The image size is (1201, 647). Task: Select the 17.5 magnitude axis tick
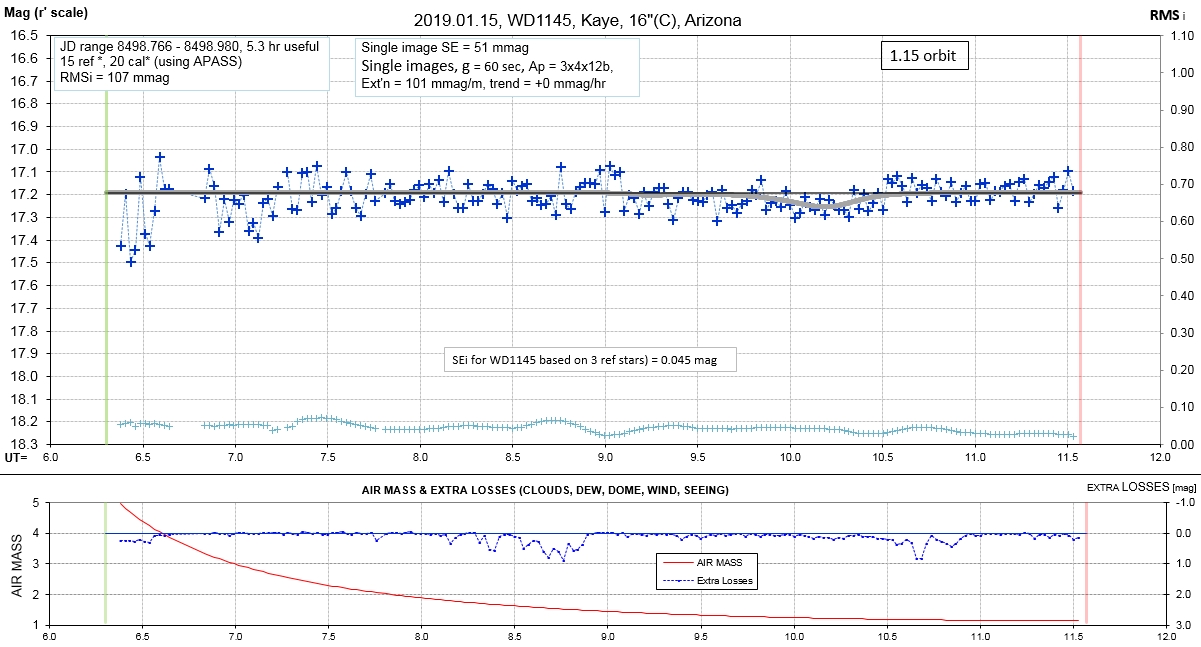coord(23,263)
